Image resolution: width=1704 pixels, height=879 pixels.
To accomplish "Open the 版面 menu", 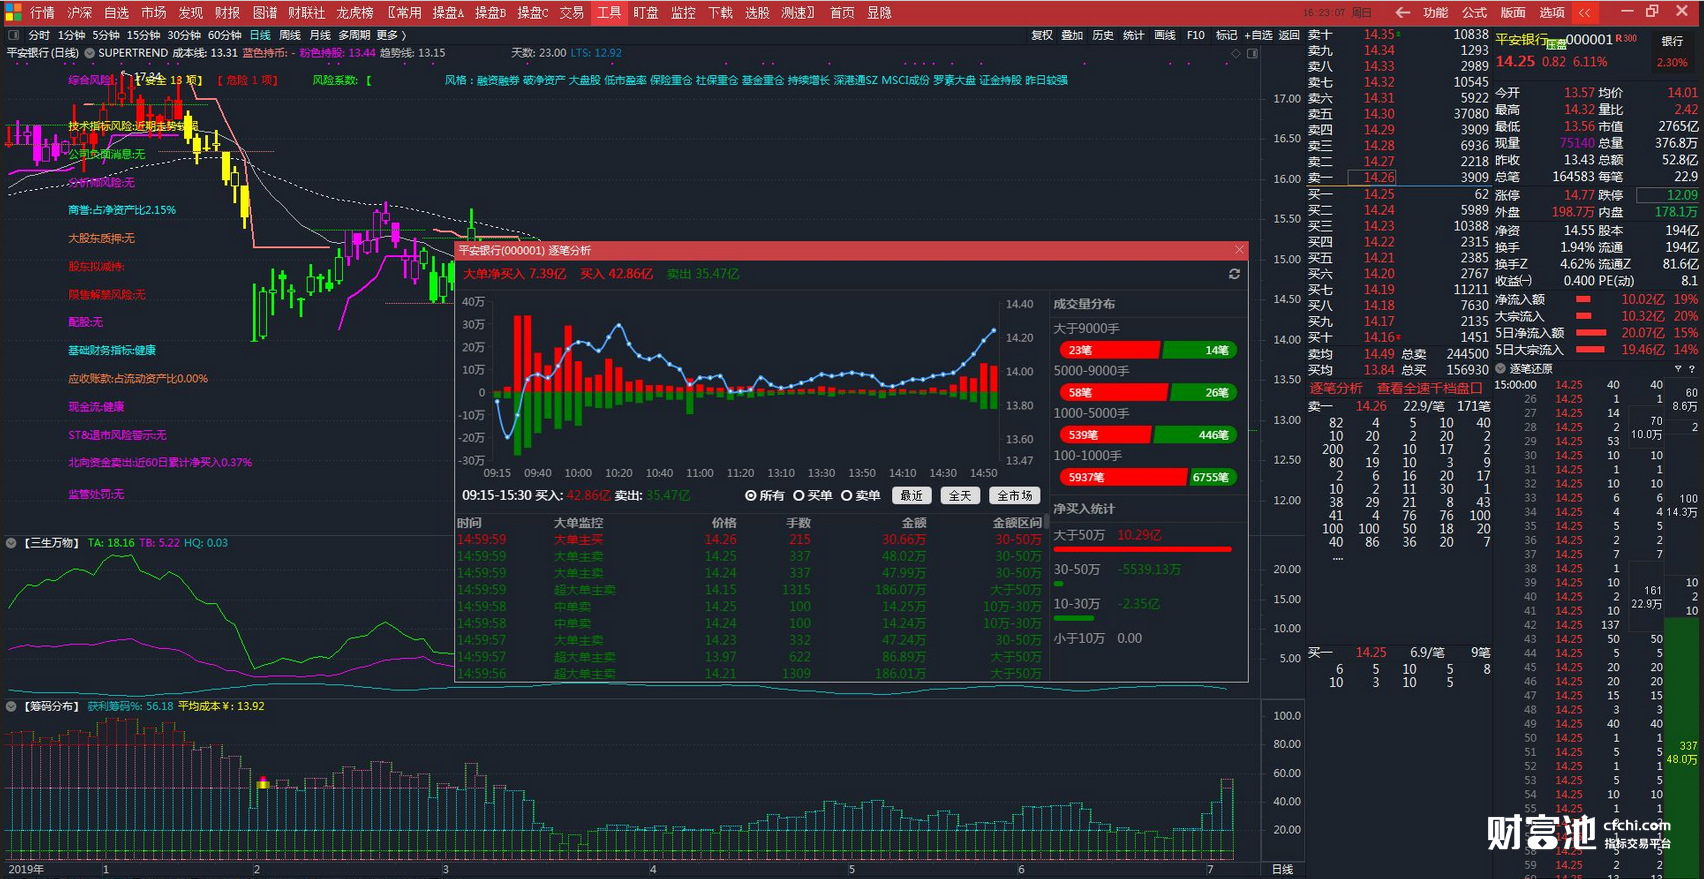I will [1513, 13].
